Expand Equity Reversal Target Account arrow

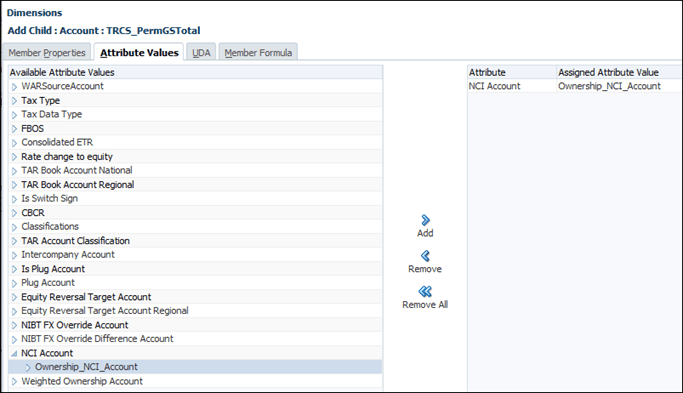point(14,297)
